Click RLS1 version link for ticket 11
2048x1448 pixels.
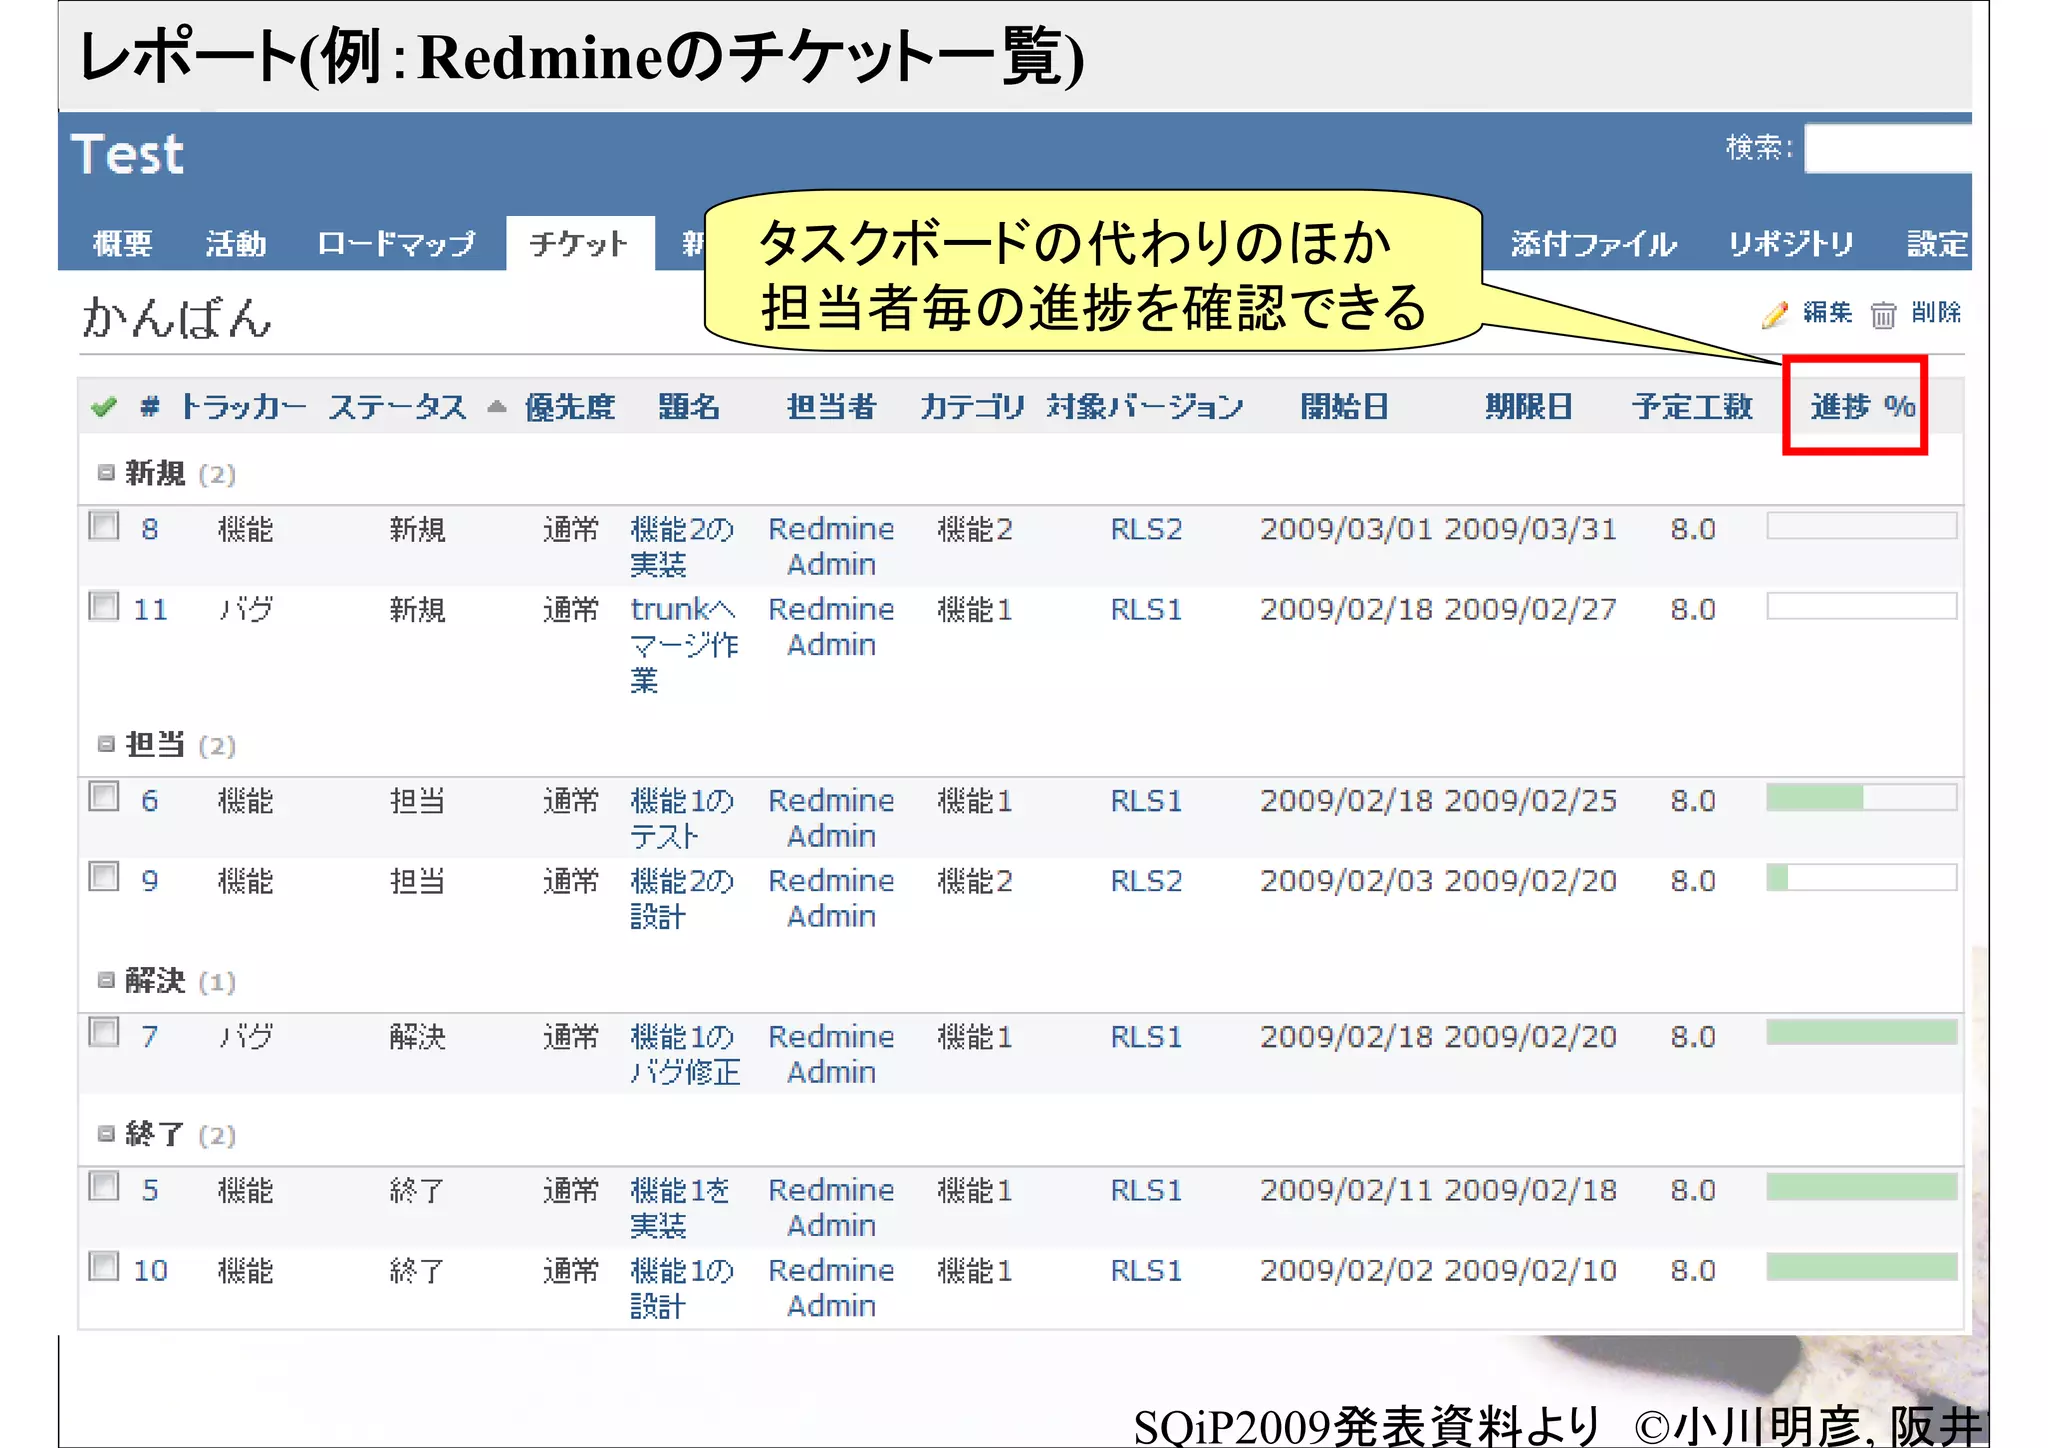tap(1146, 609)
